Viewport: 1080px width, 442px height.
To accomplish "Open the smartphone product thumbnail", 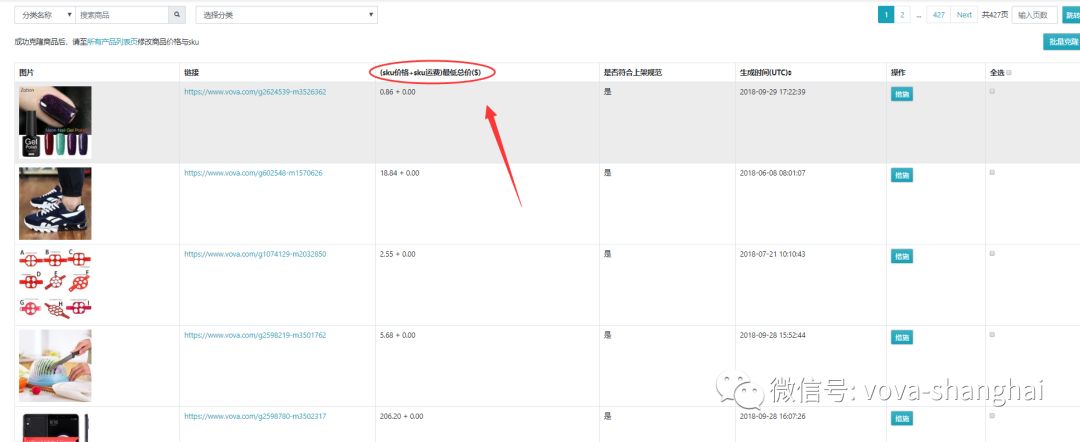I will point(55,428).
